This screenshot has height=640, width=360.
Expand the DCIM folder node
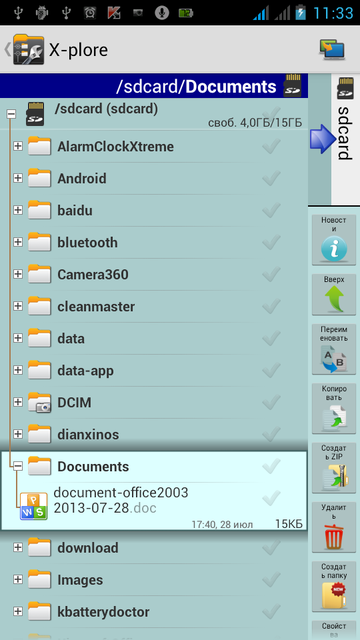[18, 402]
